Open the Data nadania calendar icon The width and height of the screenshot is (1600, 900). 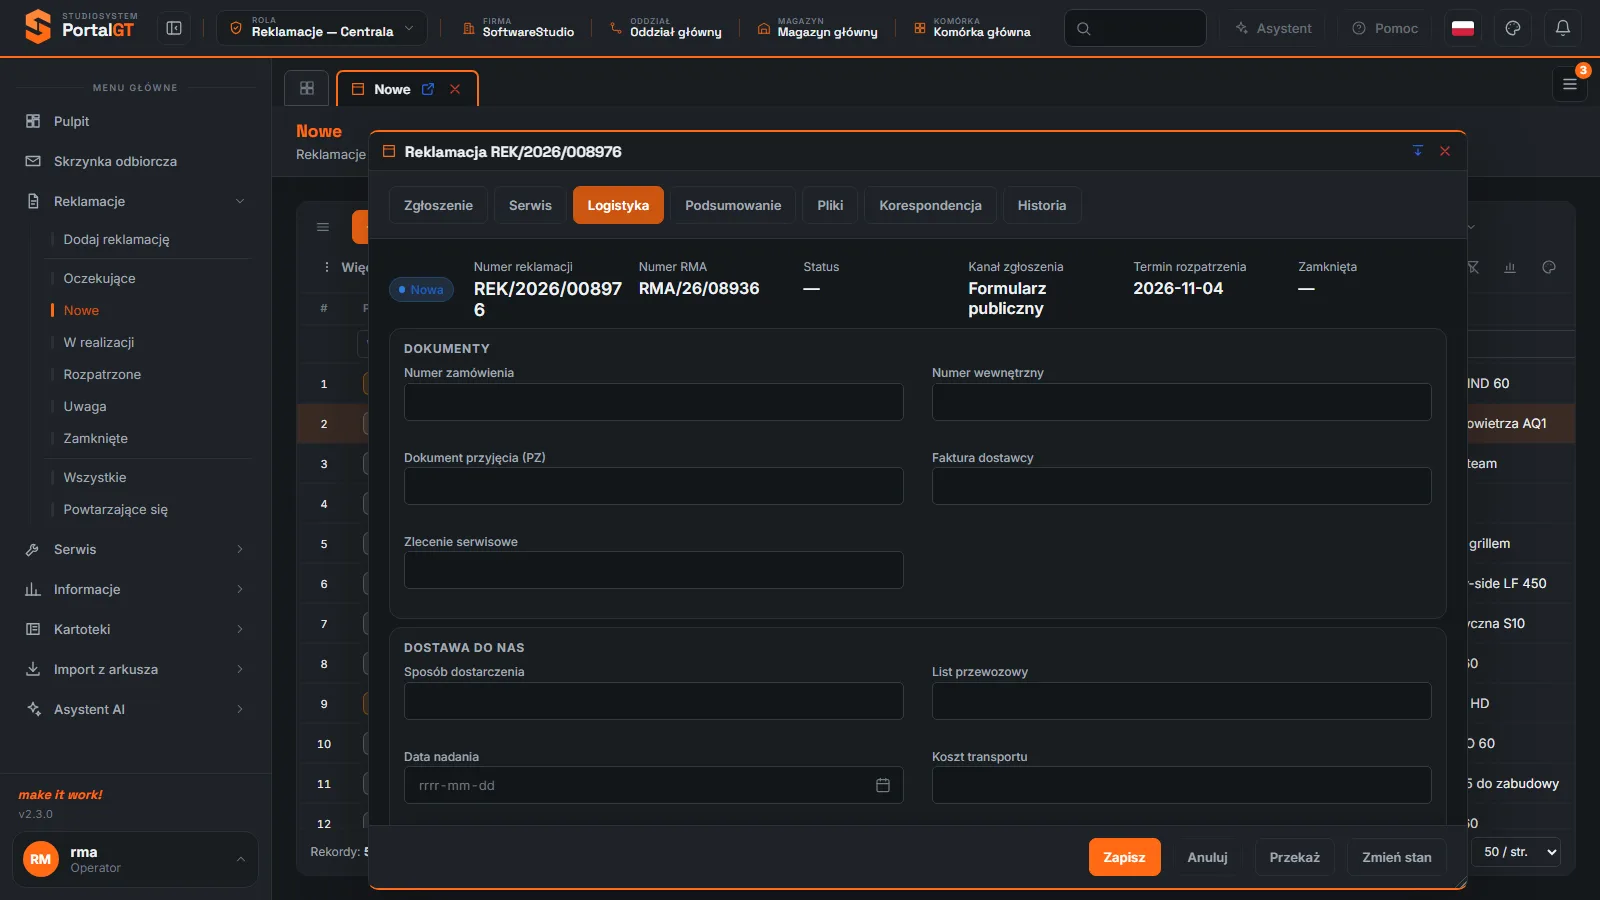883,785
